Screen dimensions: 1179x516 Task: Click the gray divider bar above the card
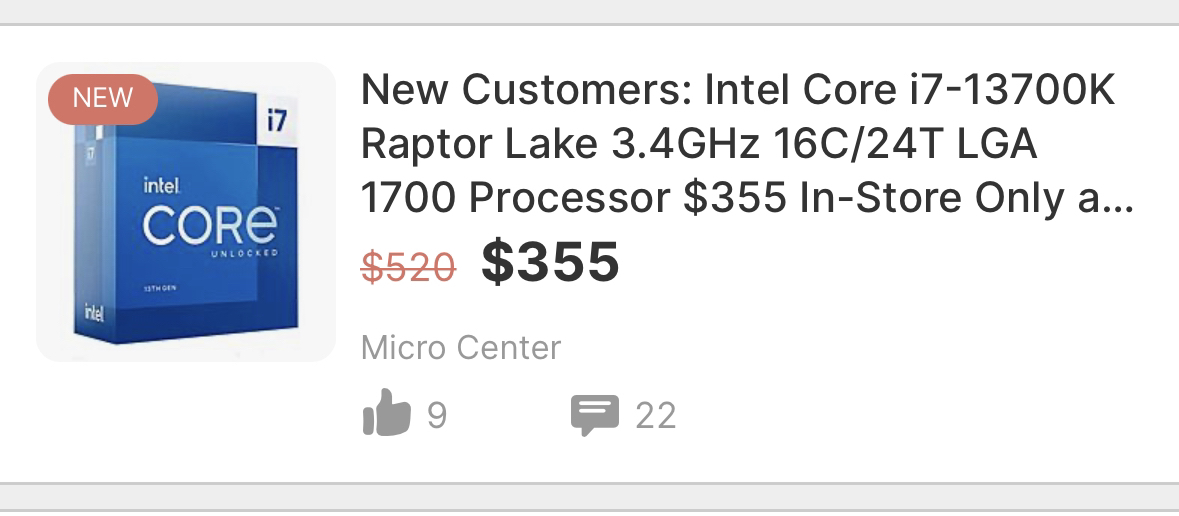click(x=589, y=11)
